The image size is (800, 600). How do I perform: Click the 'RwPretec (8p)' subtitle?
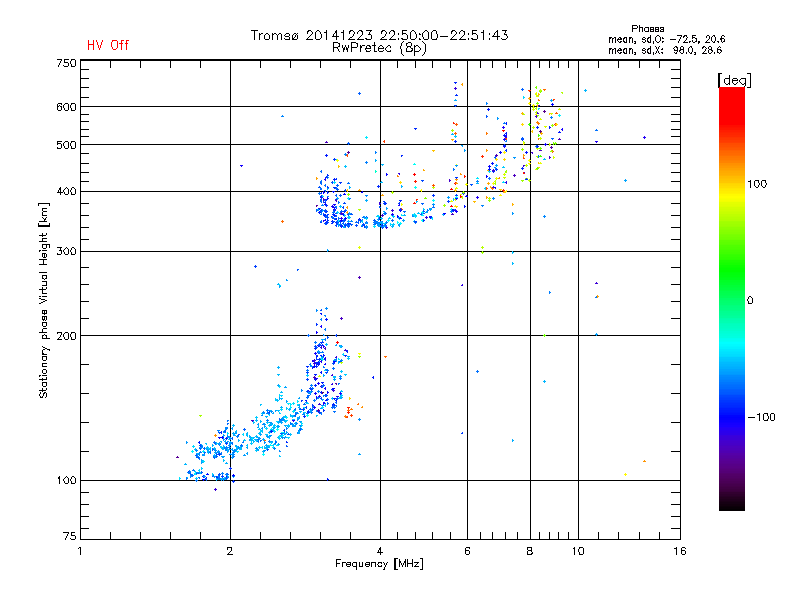click(379, 48)
